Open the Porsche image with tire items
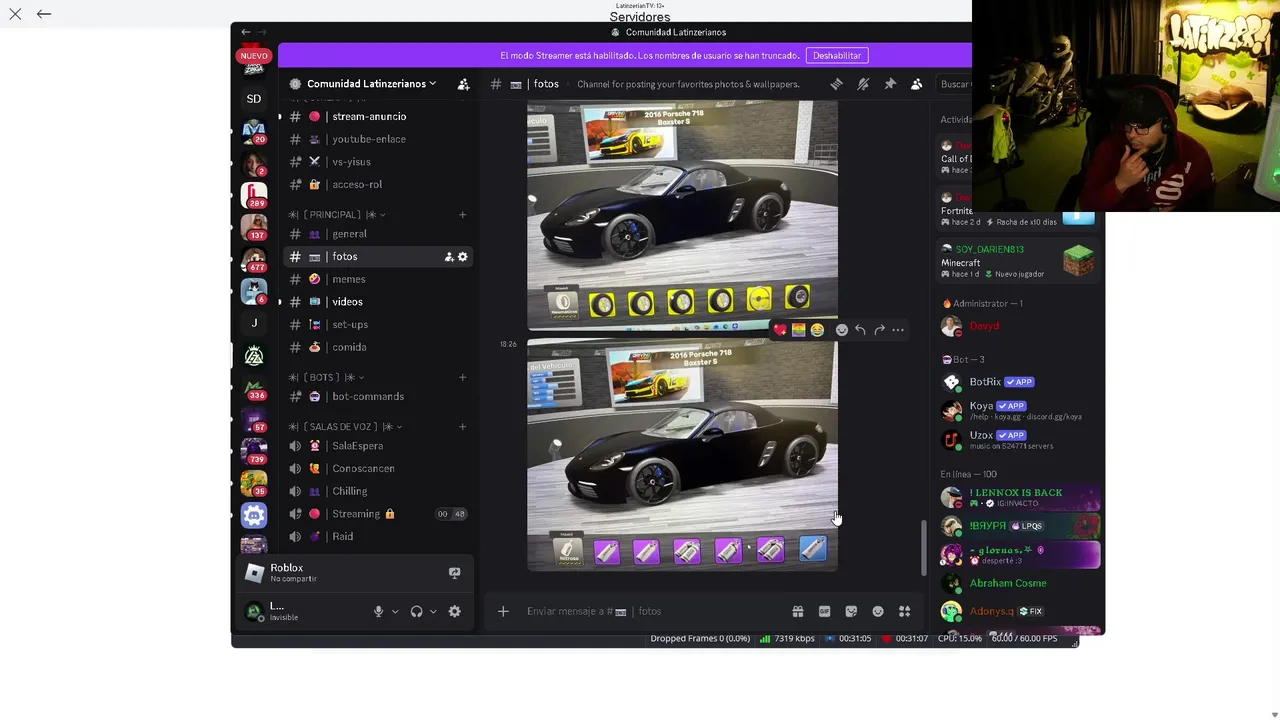 tap(682, 213)
